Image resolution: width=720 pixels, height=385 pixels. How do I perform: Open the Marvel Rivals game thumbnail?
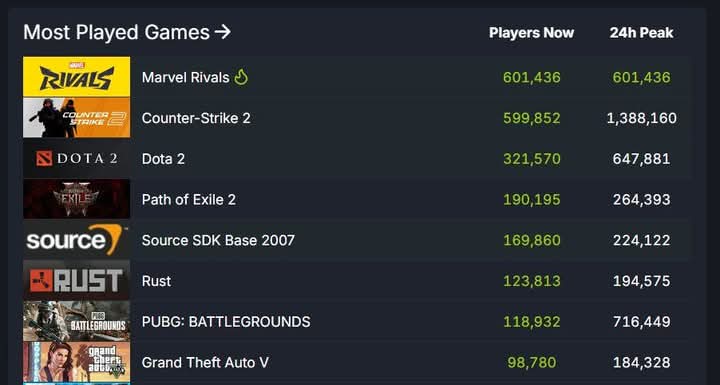pyautogui.click(x=77, y=77)
